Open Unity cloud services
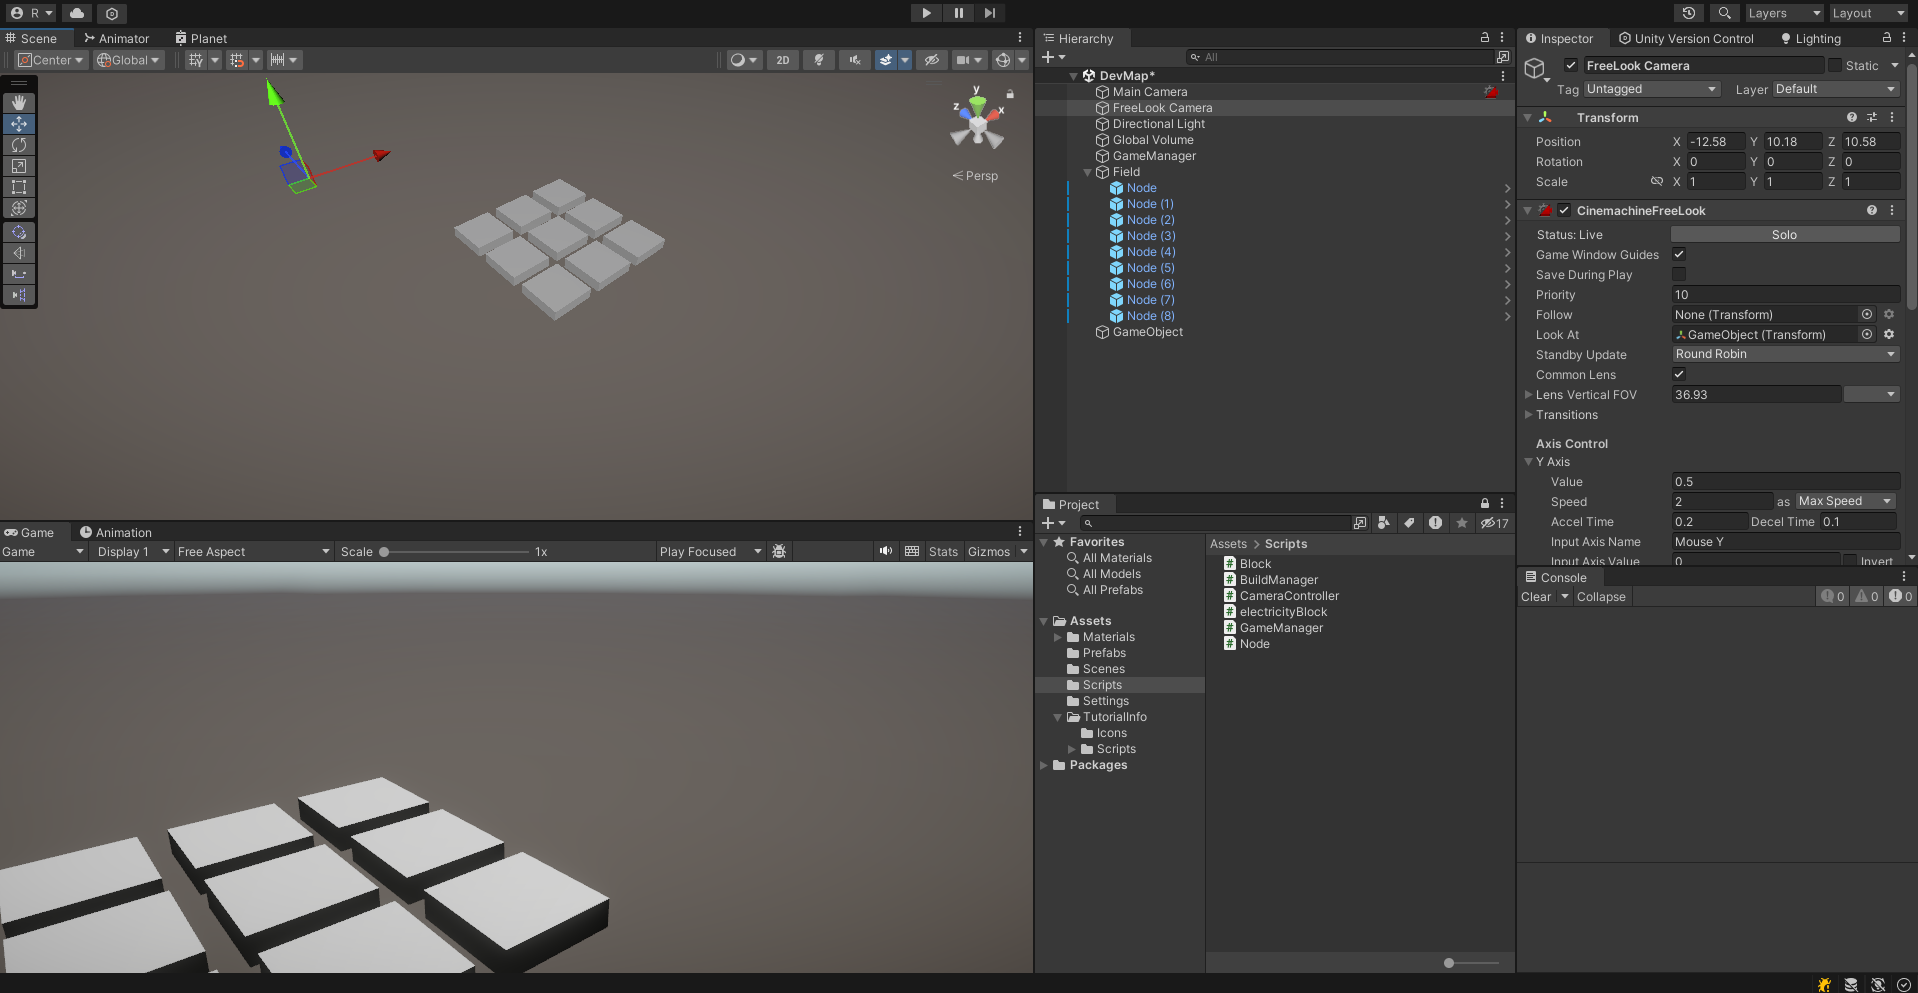This screenshot has height=993, width=1918. coord(77,13)
